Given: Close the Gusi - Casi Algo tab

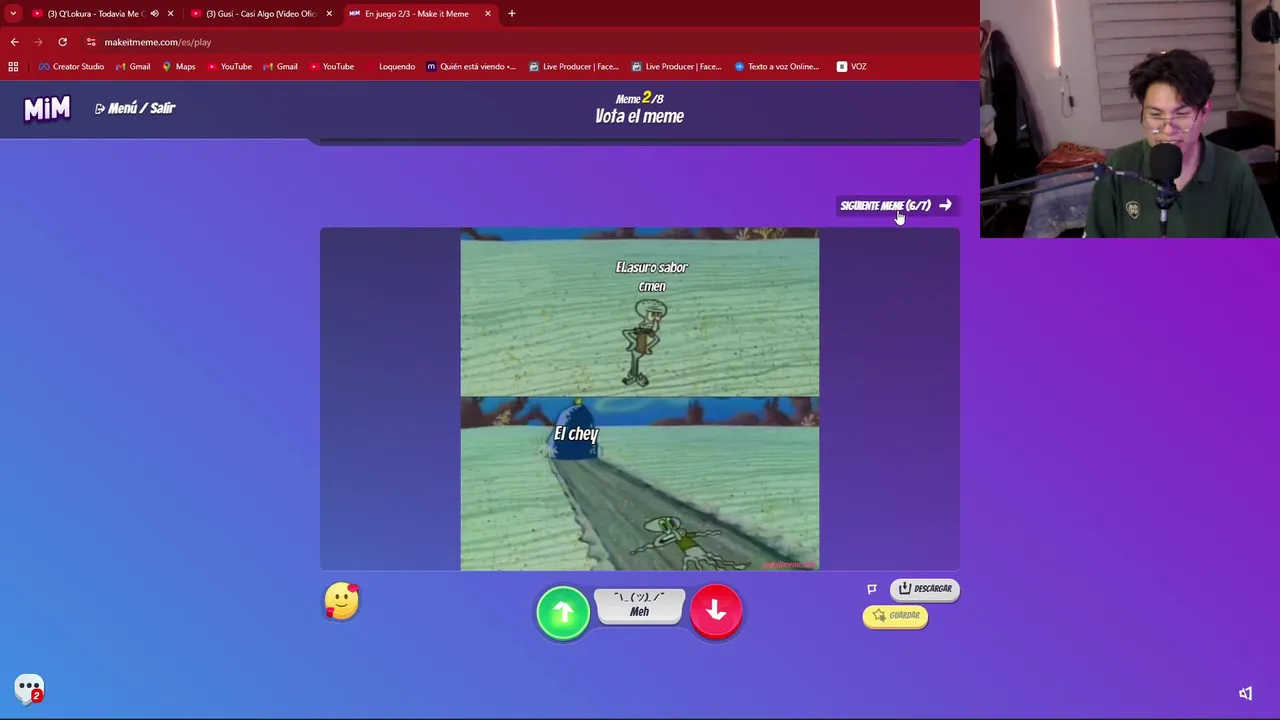Looking at the screenshot, I should [x=329, y=14].
